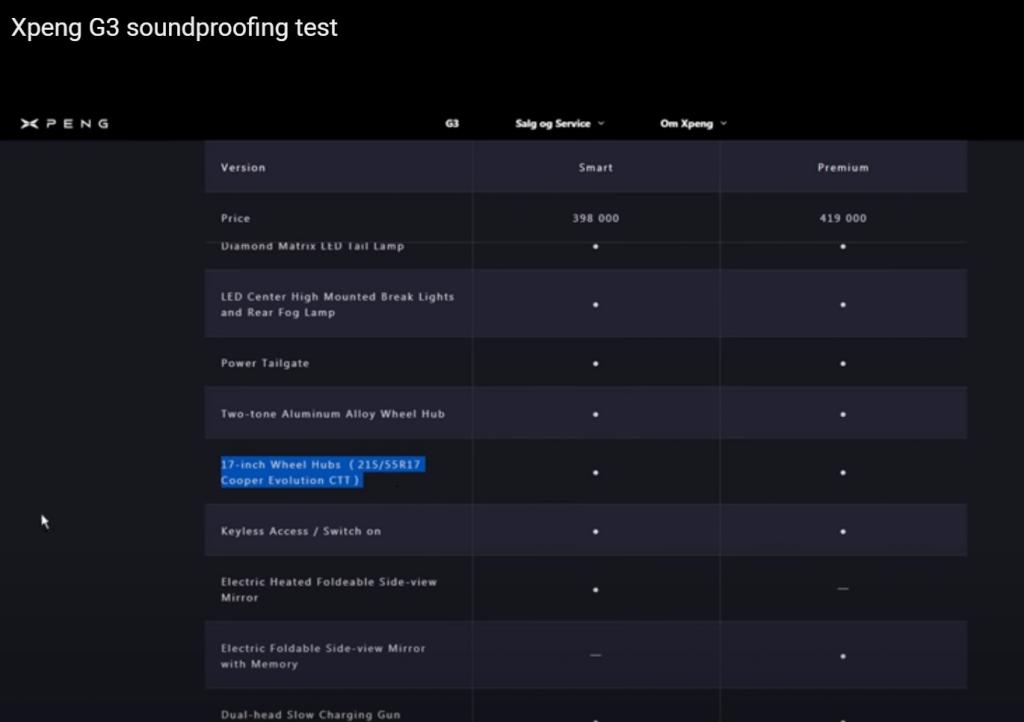Screen dimensions: 1024x722
Task: Click the video title Xpeng G3 soundproofing test
Action: pyautogui.click(x=174, y=27)
